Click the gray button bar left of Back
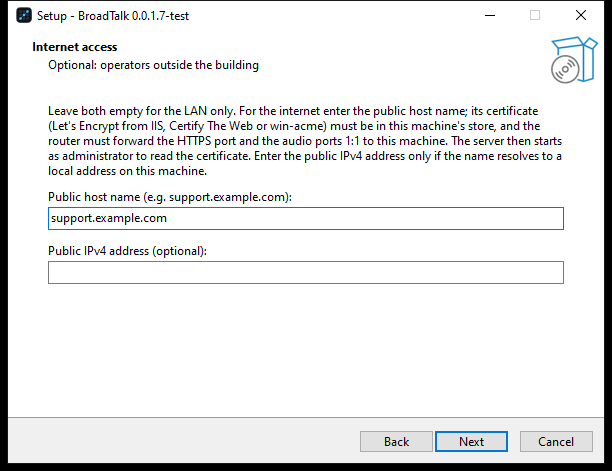This screenshot has width=612, height=471. click(x=183, y=441)
